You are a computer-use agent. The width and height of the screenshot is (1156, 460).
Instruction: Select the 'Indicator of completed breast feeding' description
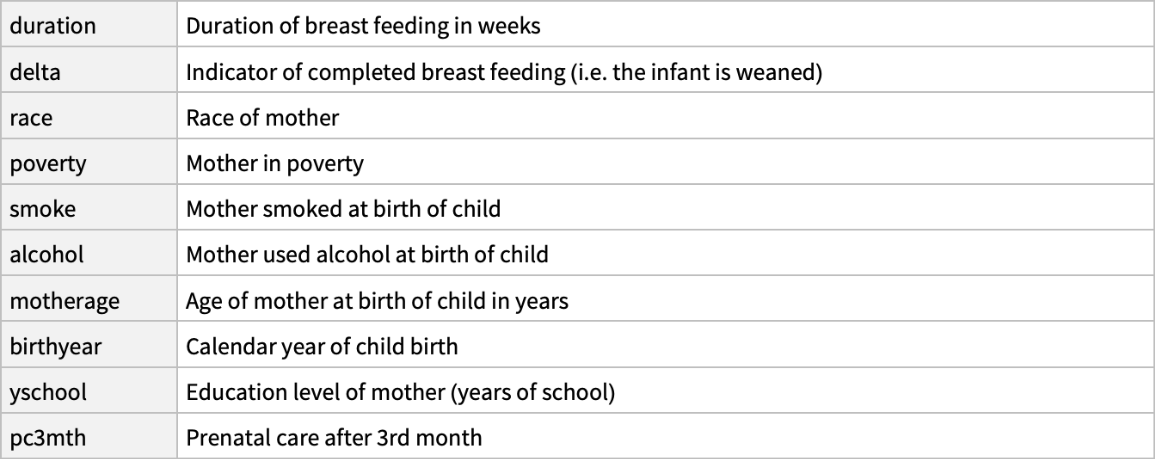504,73
